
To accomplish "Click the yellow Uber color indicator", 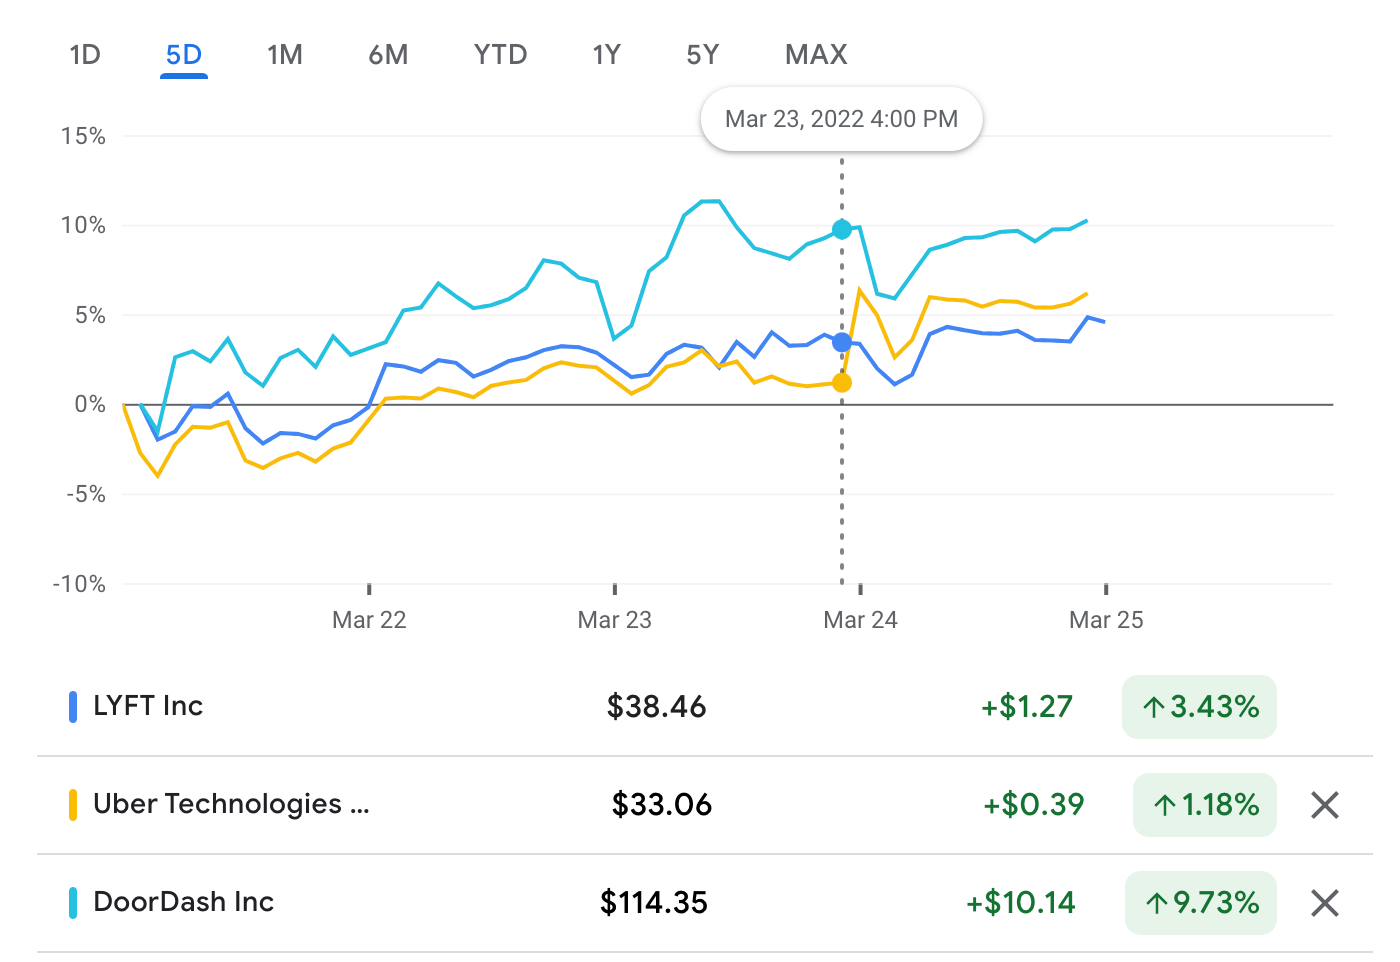I will (73, 805).
